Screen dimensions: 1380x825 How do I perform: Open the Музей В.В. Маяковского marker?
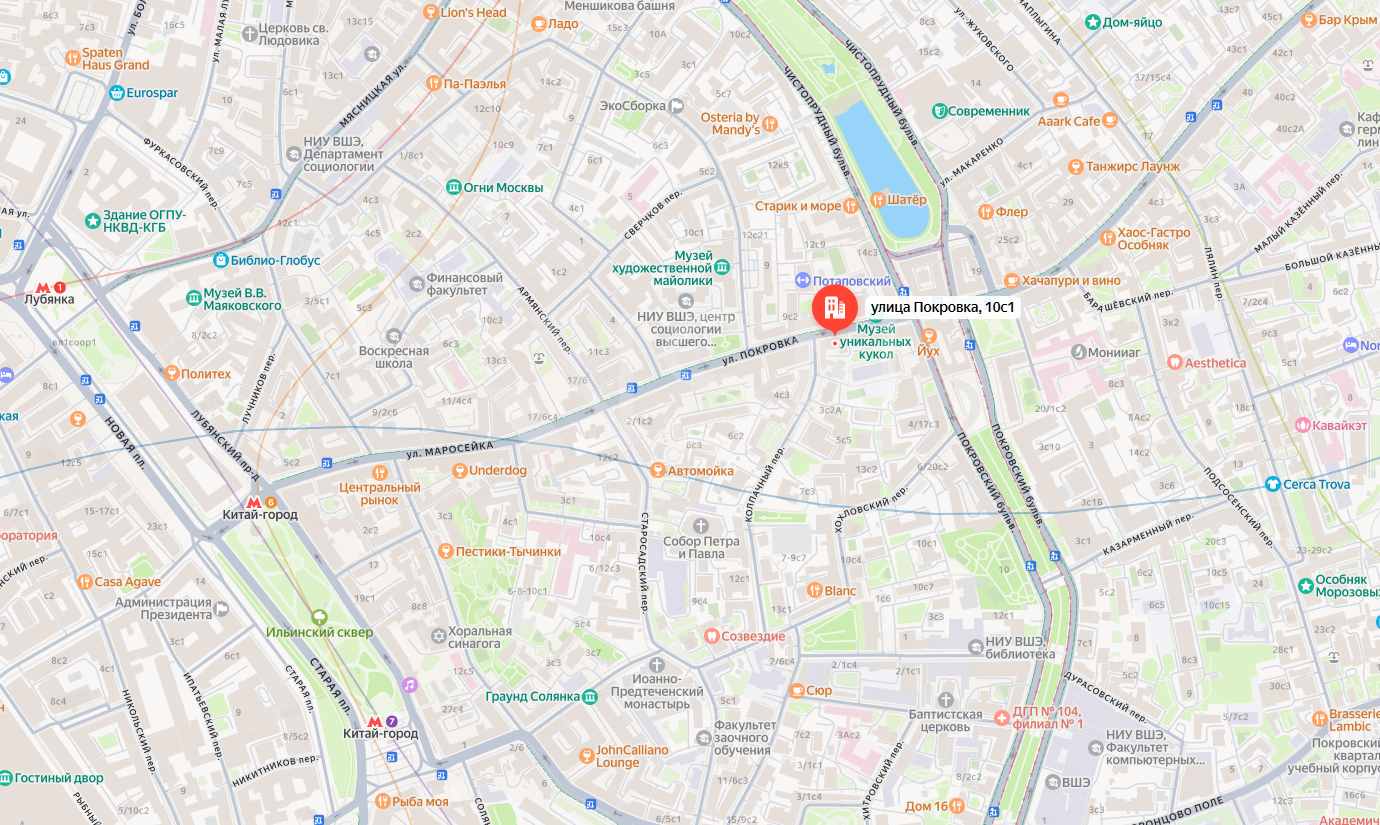pyautogui.click(x=194, y=298)
